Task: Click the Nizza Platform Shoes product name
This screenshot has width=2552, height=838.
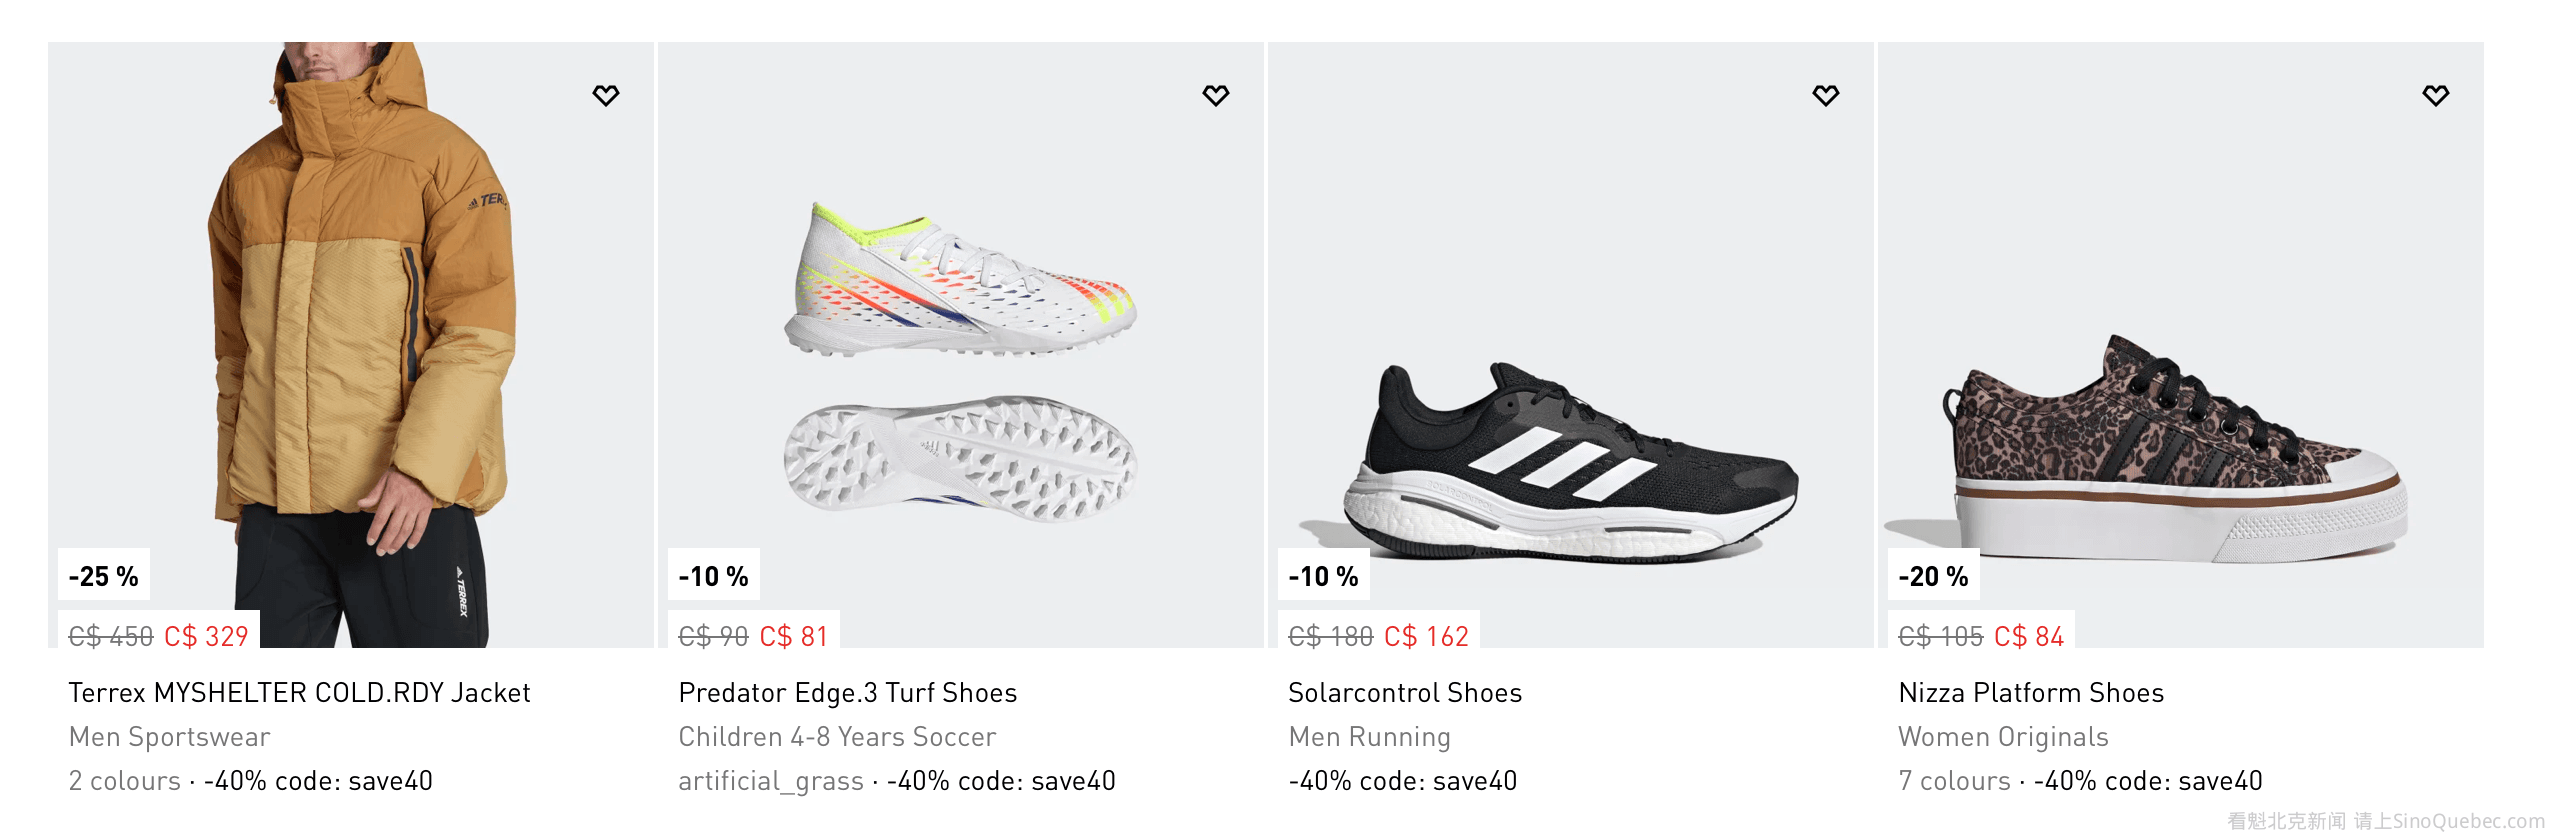Action: (2030, 692)
